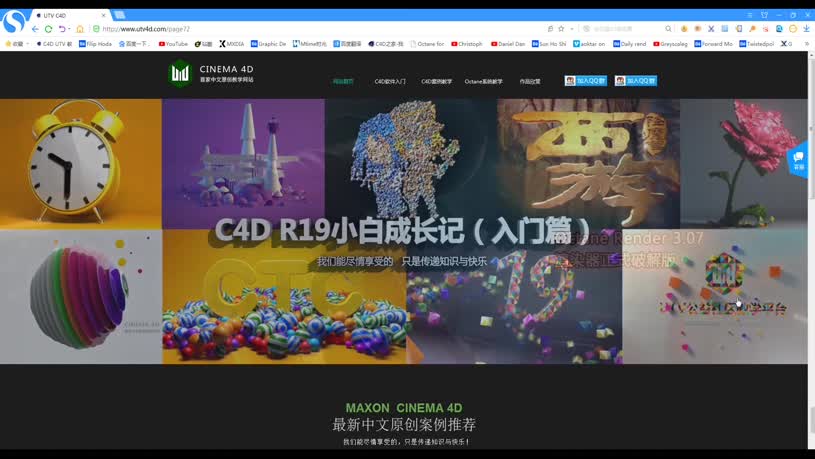Open the C4D case tutorials menu item

(437, 82)
